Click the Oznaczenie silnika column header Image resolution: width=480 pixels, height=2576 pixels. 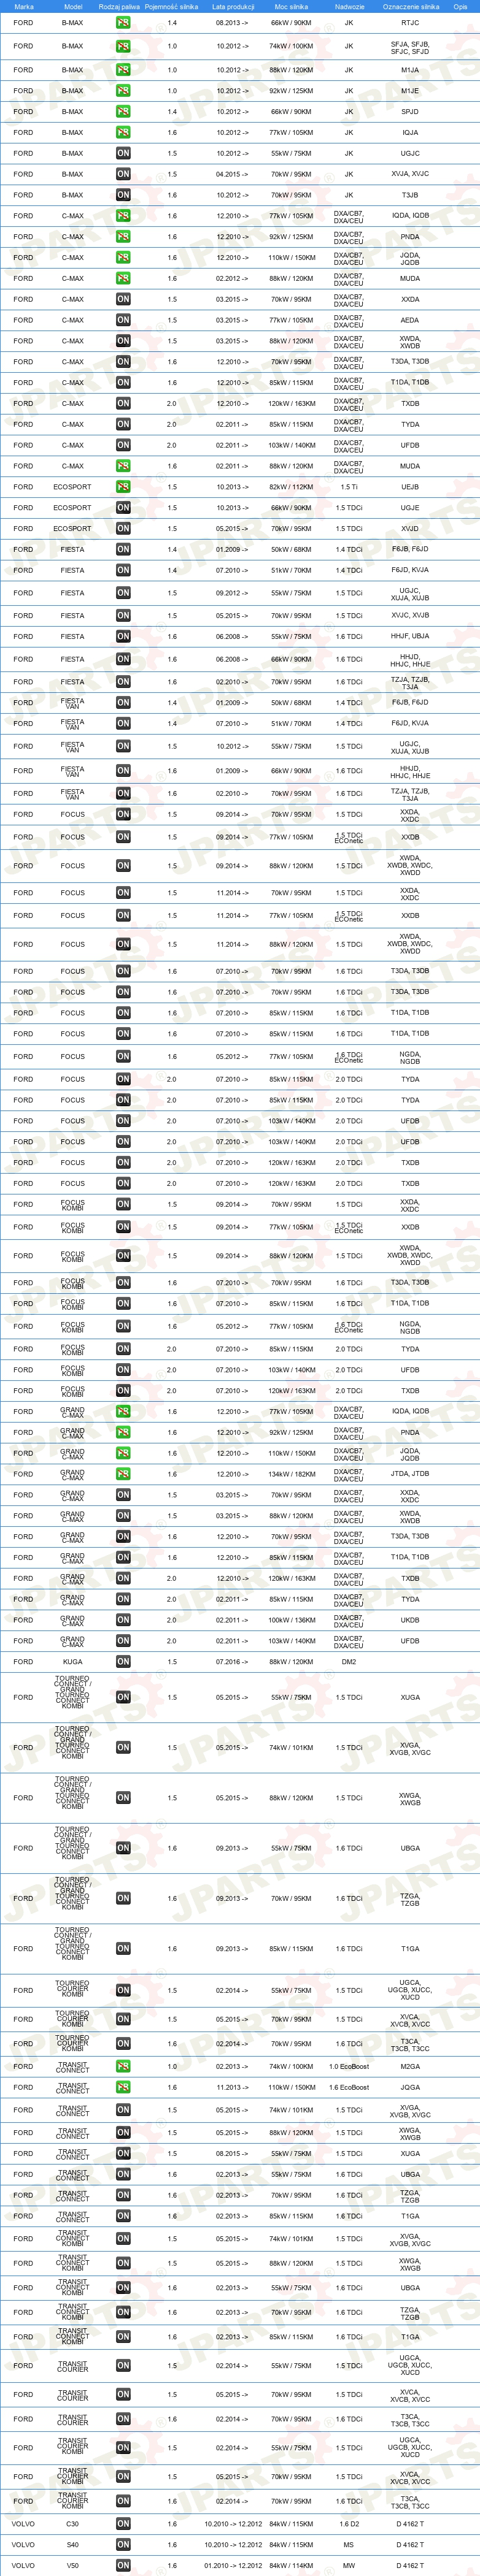(410, 6)
